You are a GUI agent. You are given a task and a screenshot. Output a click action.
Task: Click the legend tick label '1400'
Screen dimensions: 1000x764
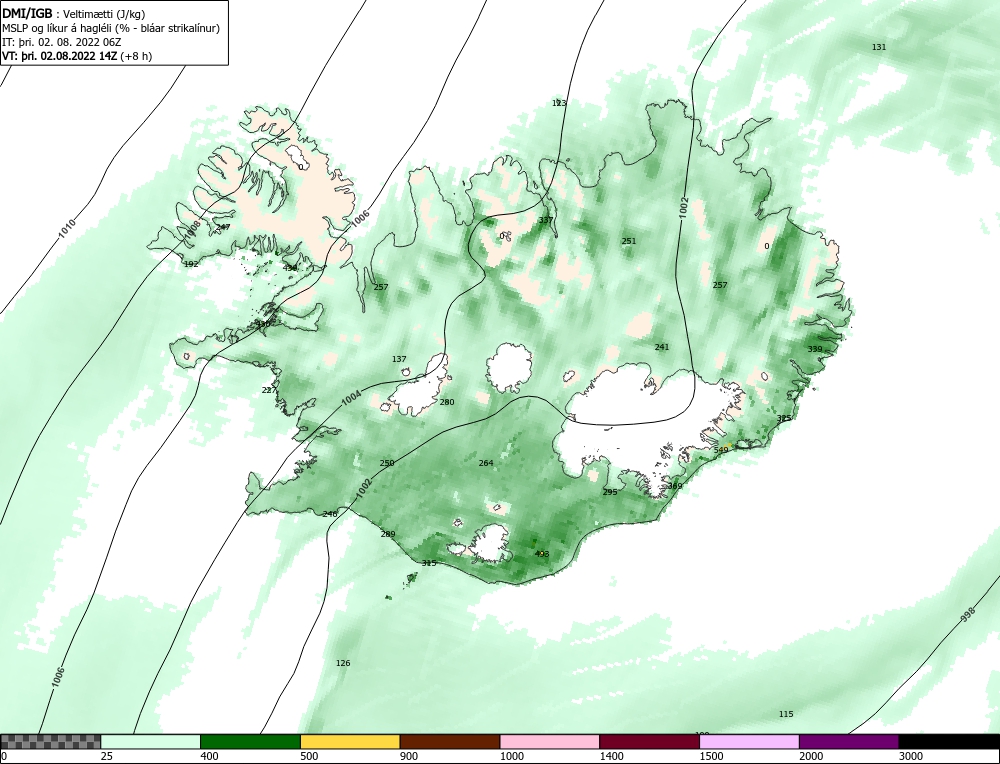coord(612,756)
